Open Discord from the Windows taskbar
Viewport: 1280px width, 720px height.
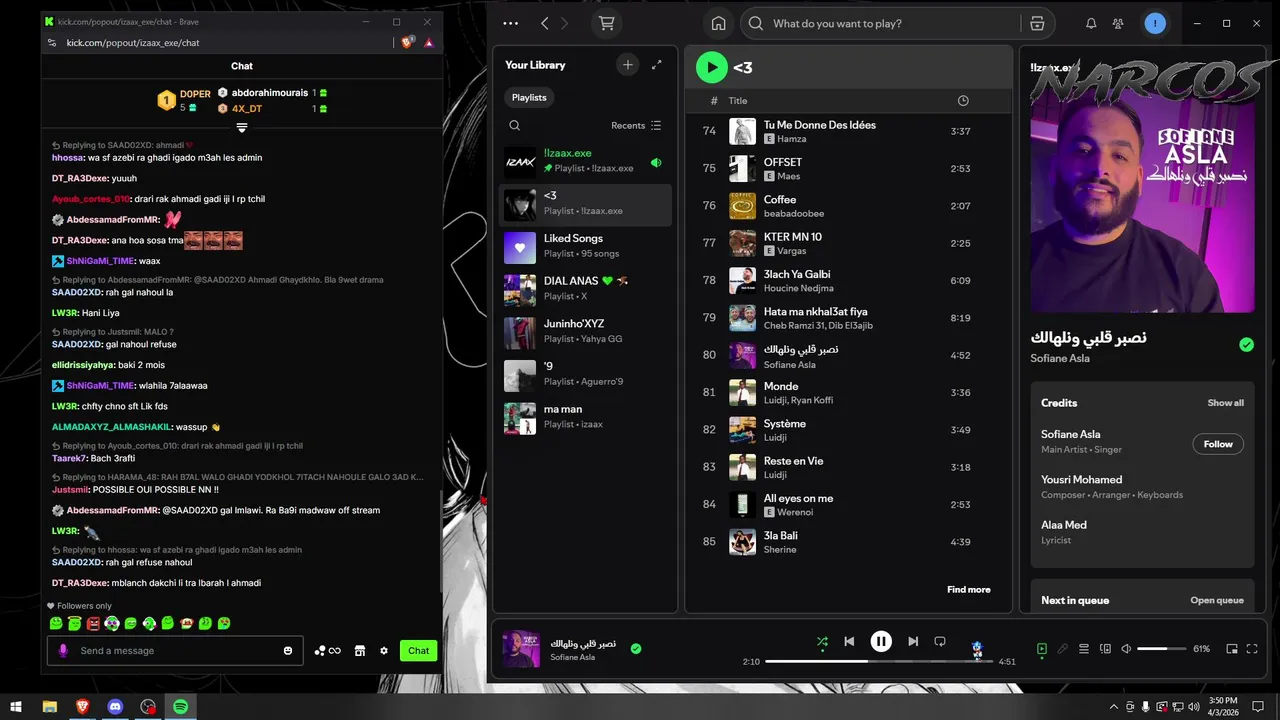115,706
